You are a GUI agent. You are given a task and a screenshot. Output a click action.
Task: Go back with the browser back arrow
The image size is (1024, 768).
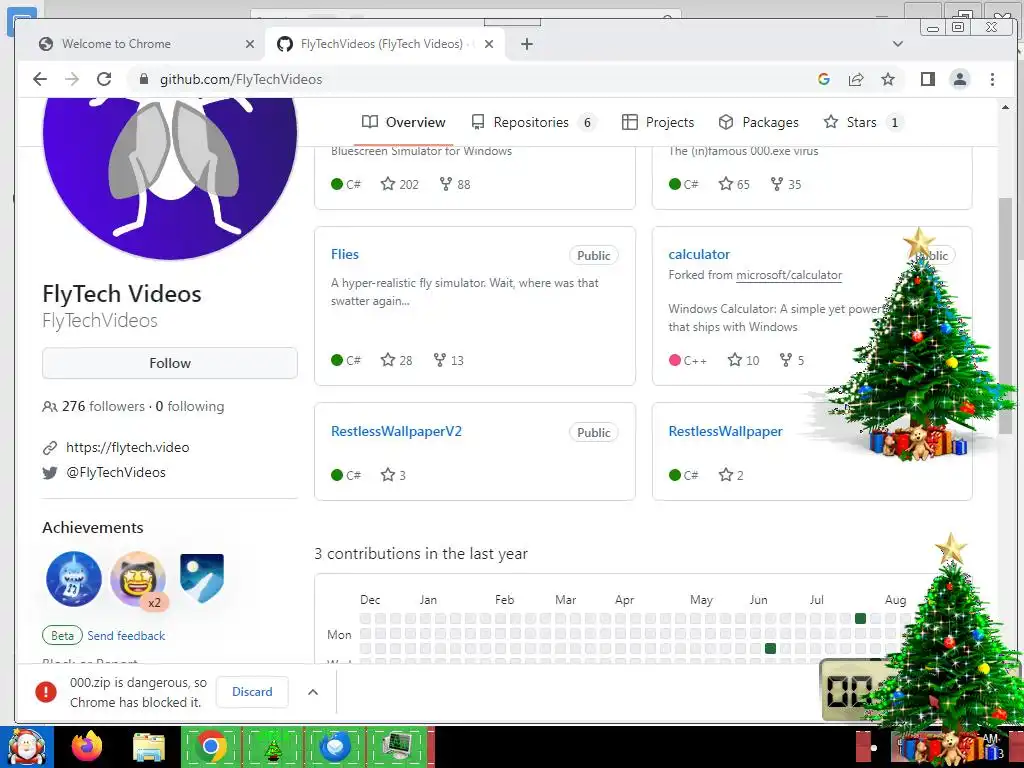coord(40,79)
